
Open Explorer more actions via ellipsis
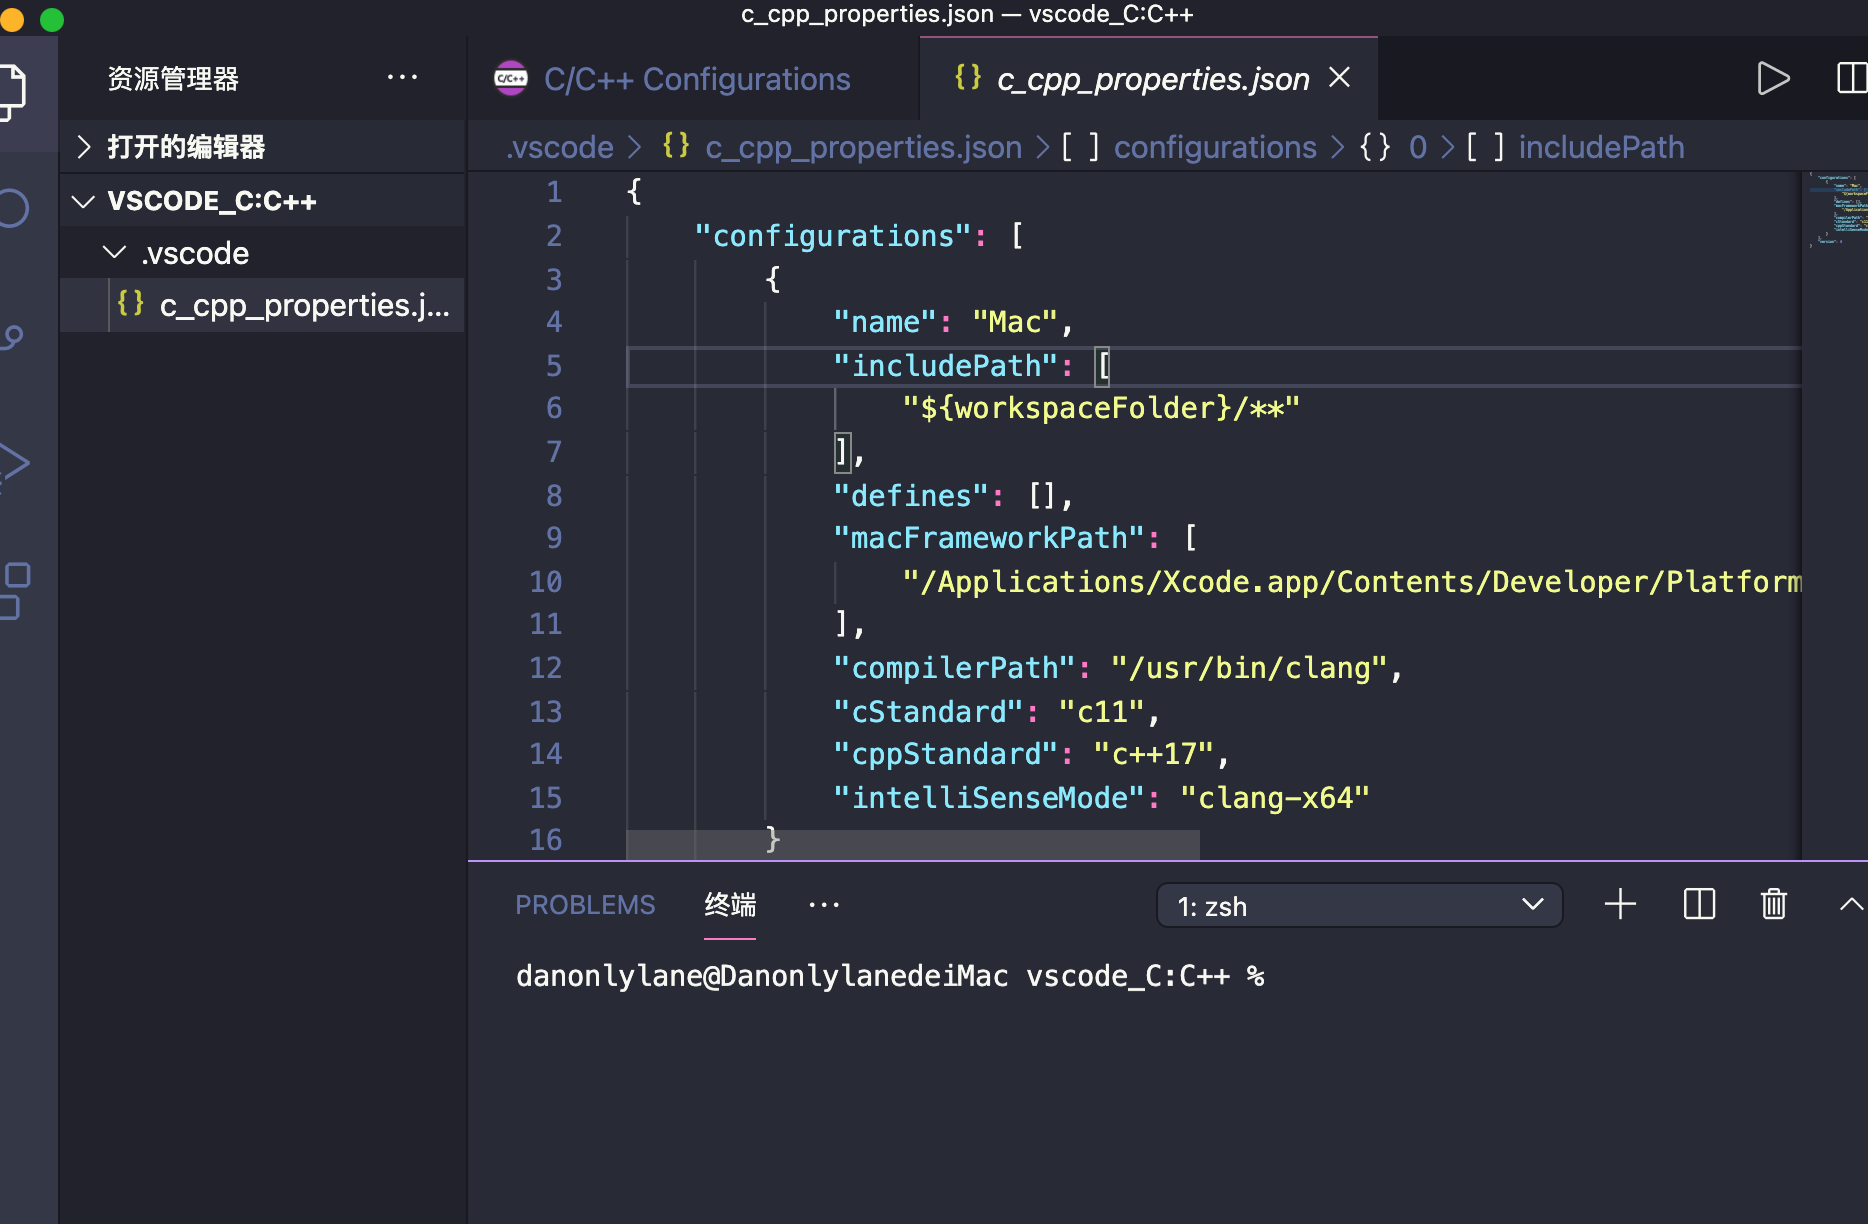click(x=402, y=77)
